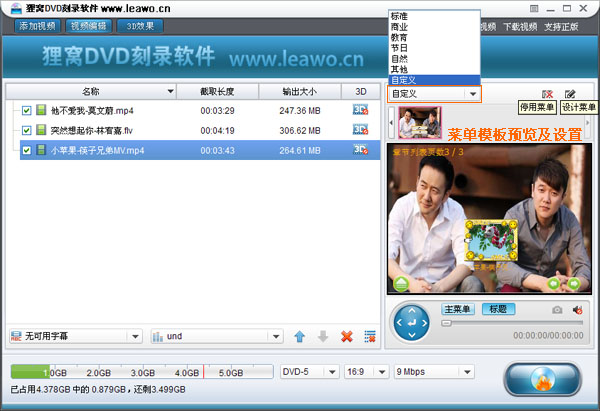Select the two-men menu template thumbnail
This screenshot has width=600, height=411.
[x=420, y=122]
